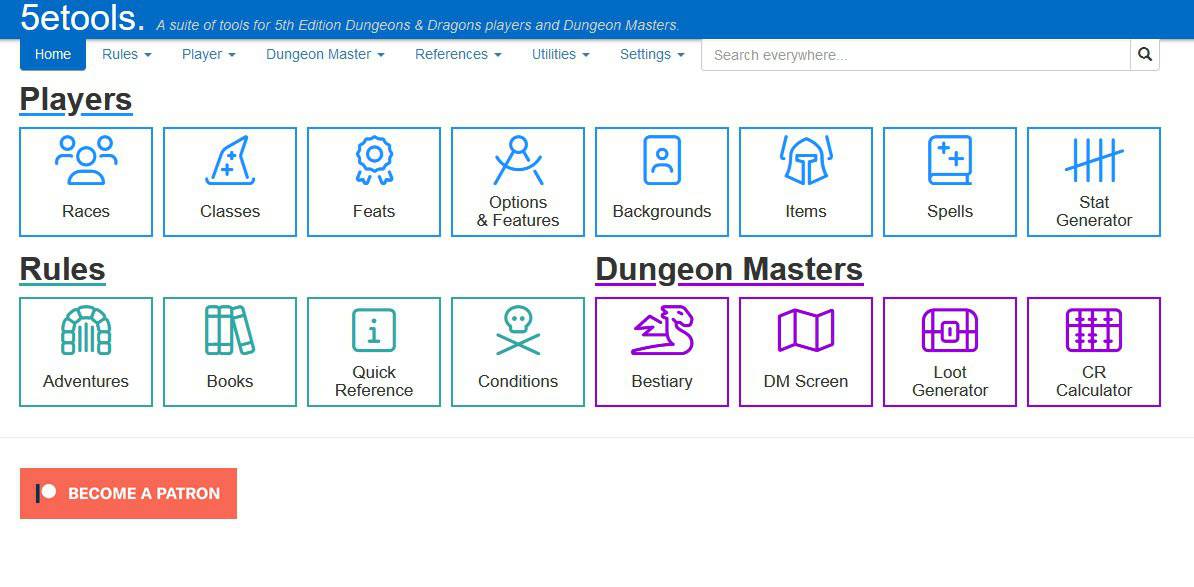Image resolution: width=1194 pixels, height=587 pixels.
Task: Click the Bestiary dragon icon
Action: click(x=662, y=331)
